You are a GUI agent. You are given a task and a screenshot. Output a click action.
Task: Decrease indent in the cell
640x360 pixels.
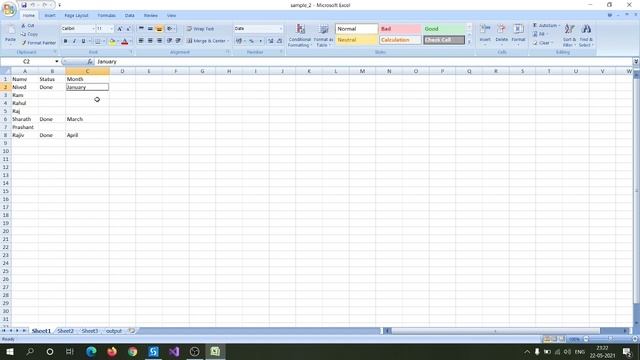[x=169, y=40]
